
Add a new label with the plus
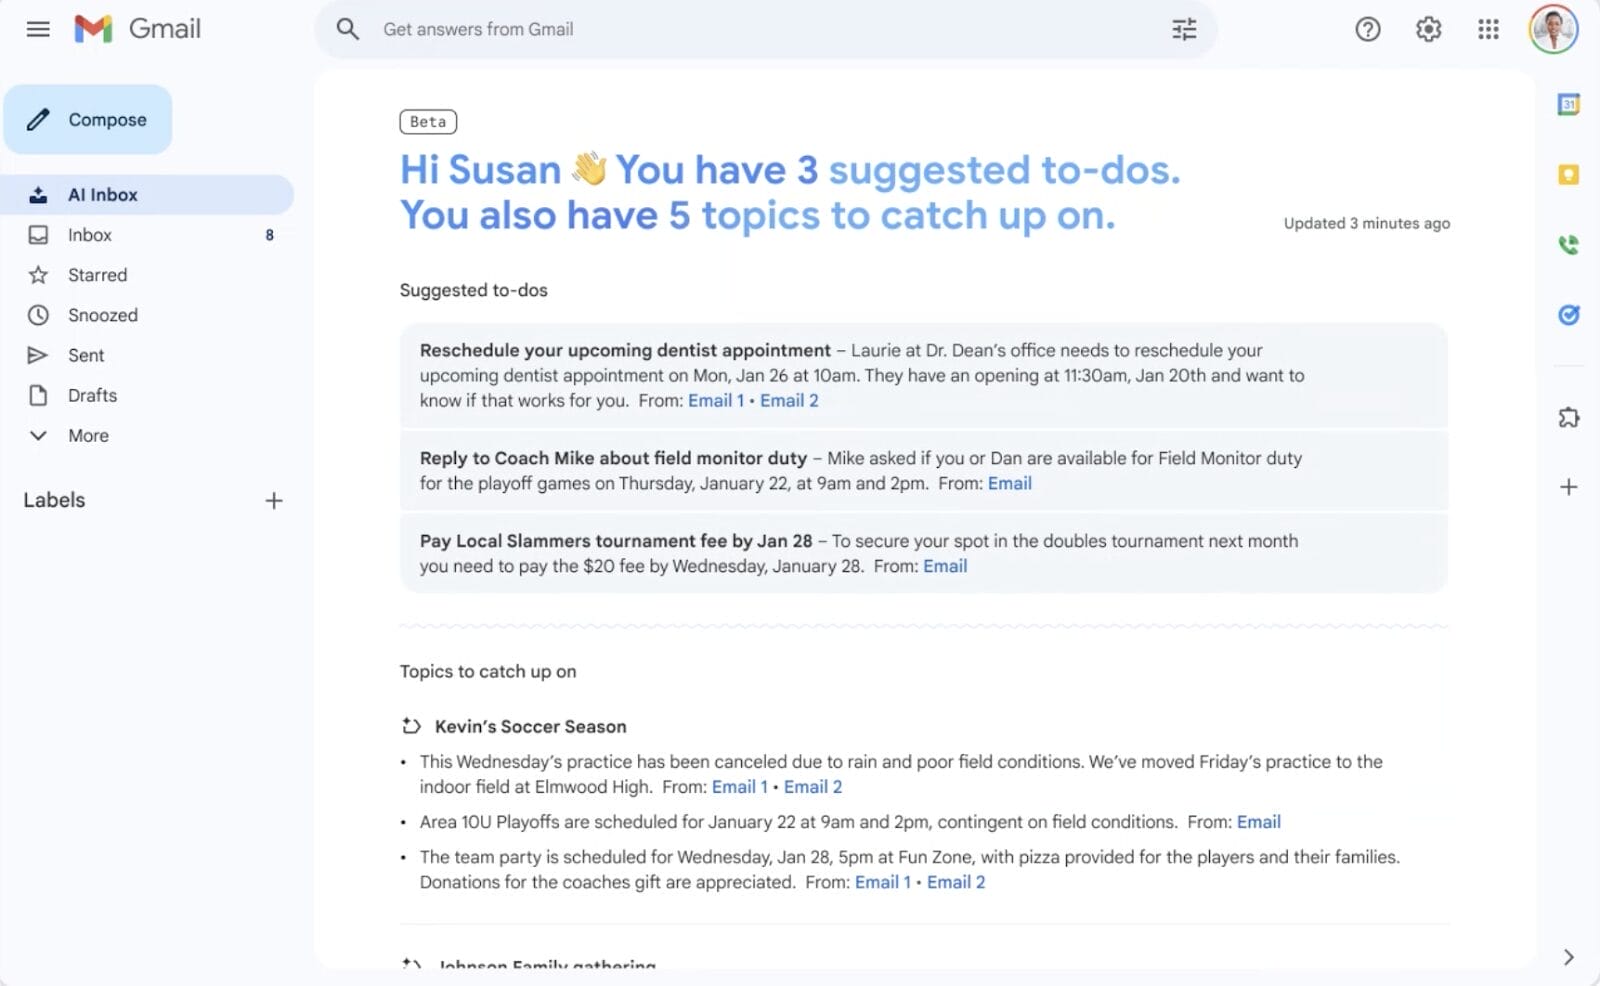click(274, 500)
